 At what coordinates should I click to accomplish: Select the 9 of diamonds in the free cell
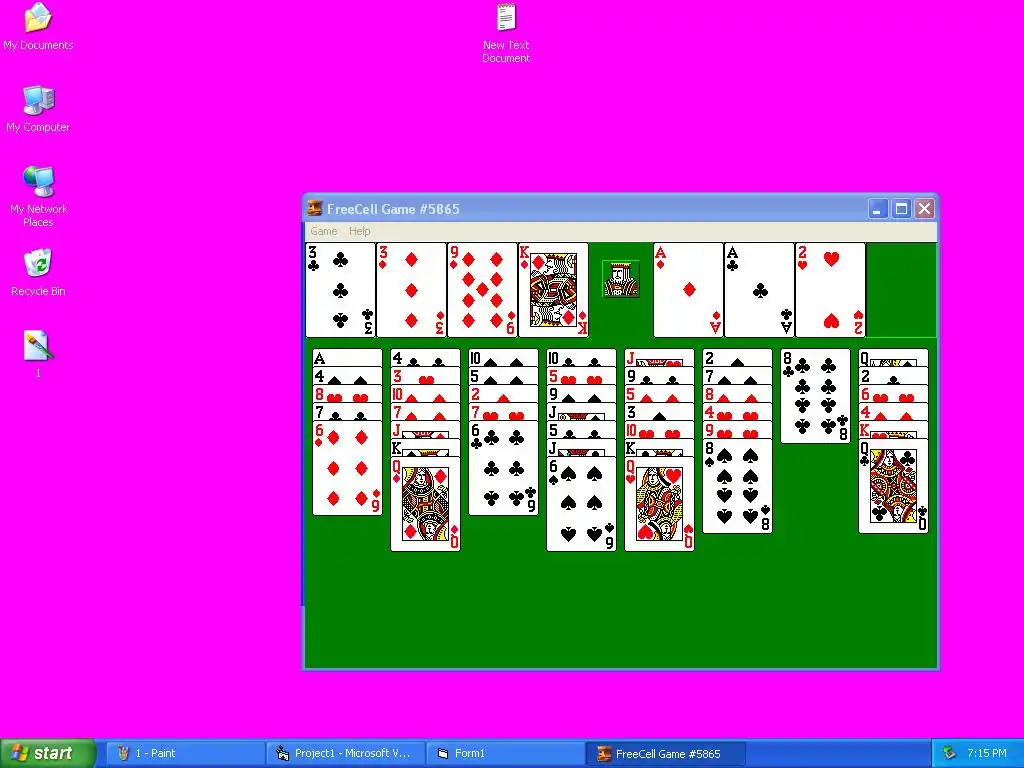(482, 290)
